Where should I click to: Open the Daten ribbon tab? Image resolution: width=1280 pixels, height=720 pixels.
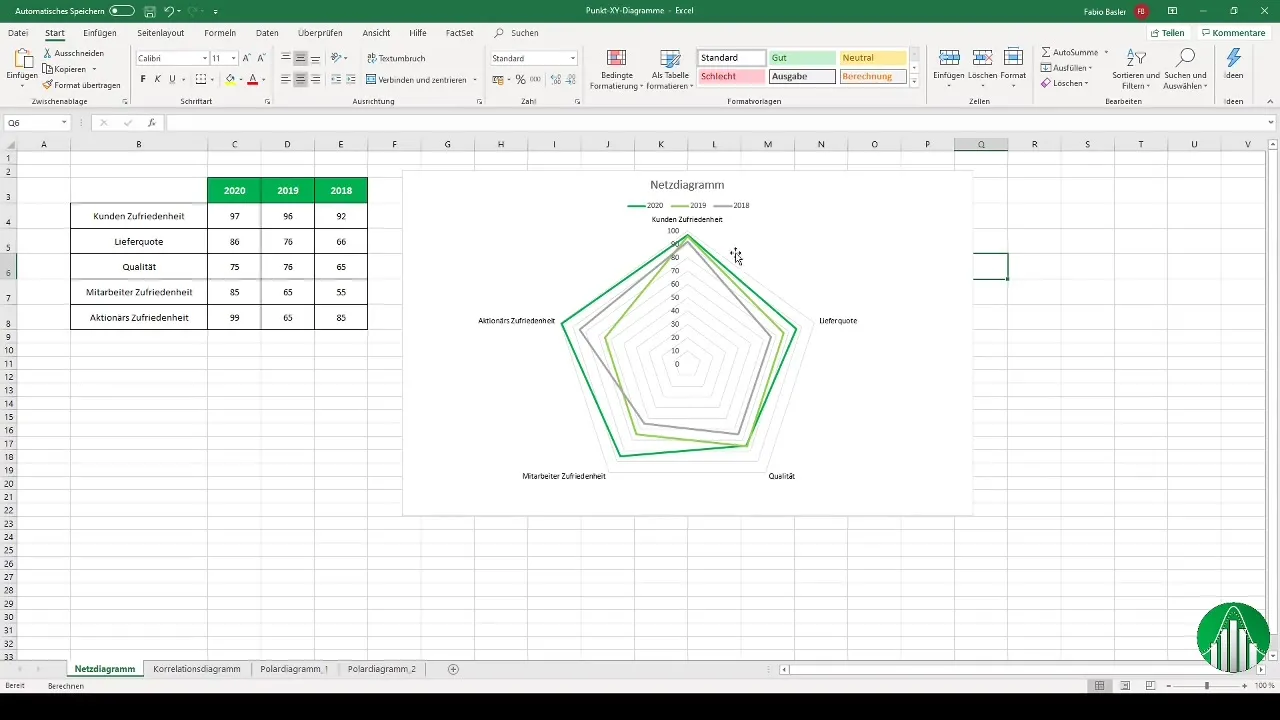[x=267, y=33]
